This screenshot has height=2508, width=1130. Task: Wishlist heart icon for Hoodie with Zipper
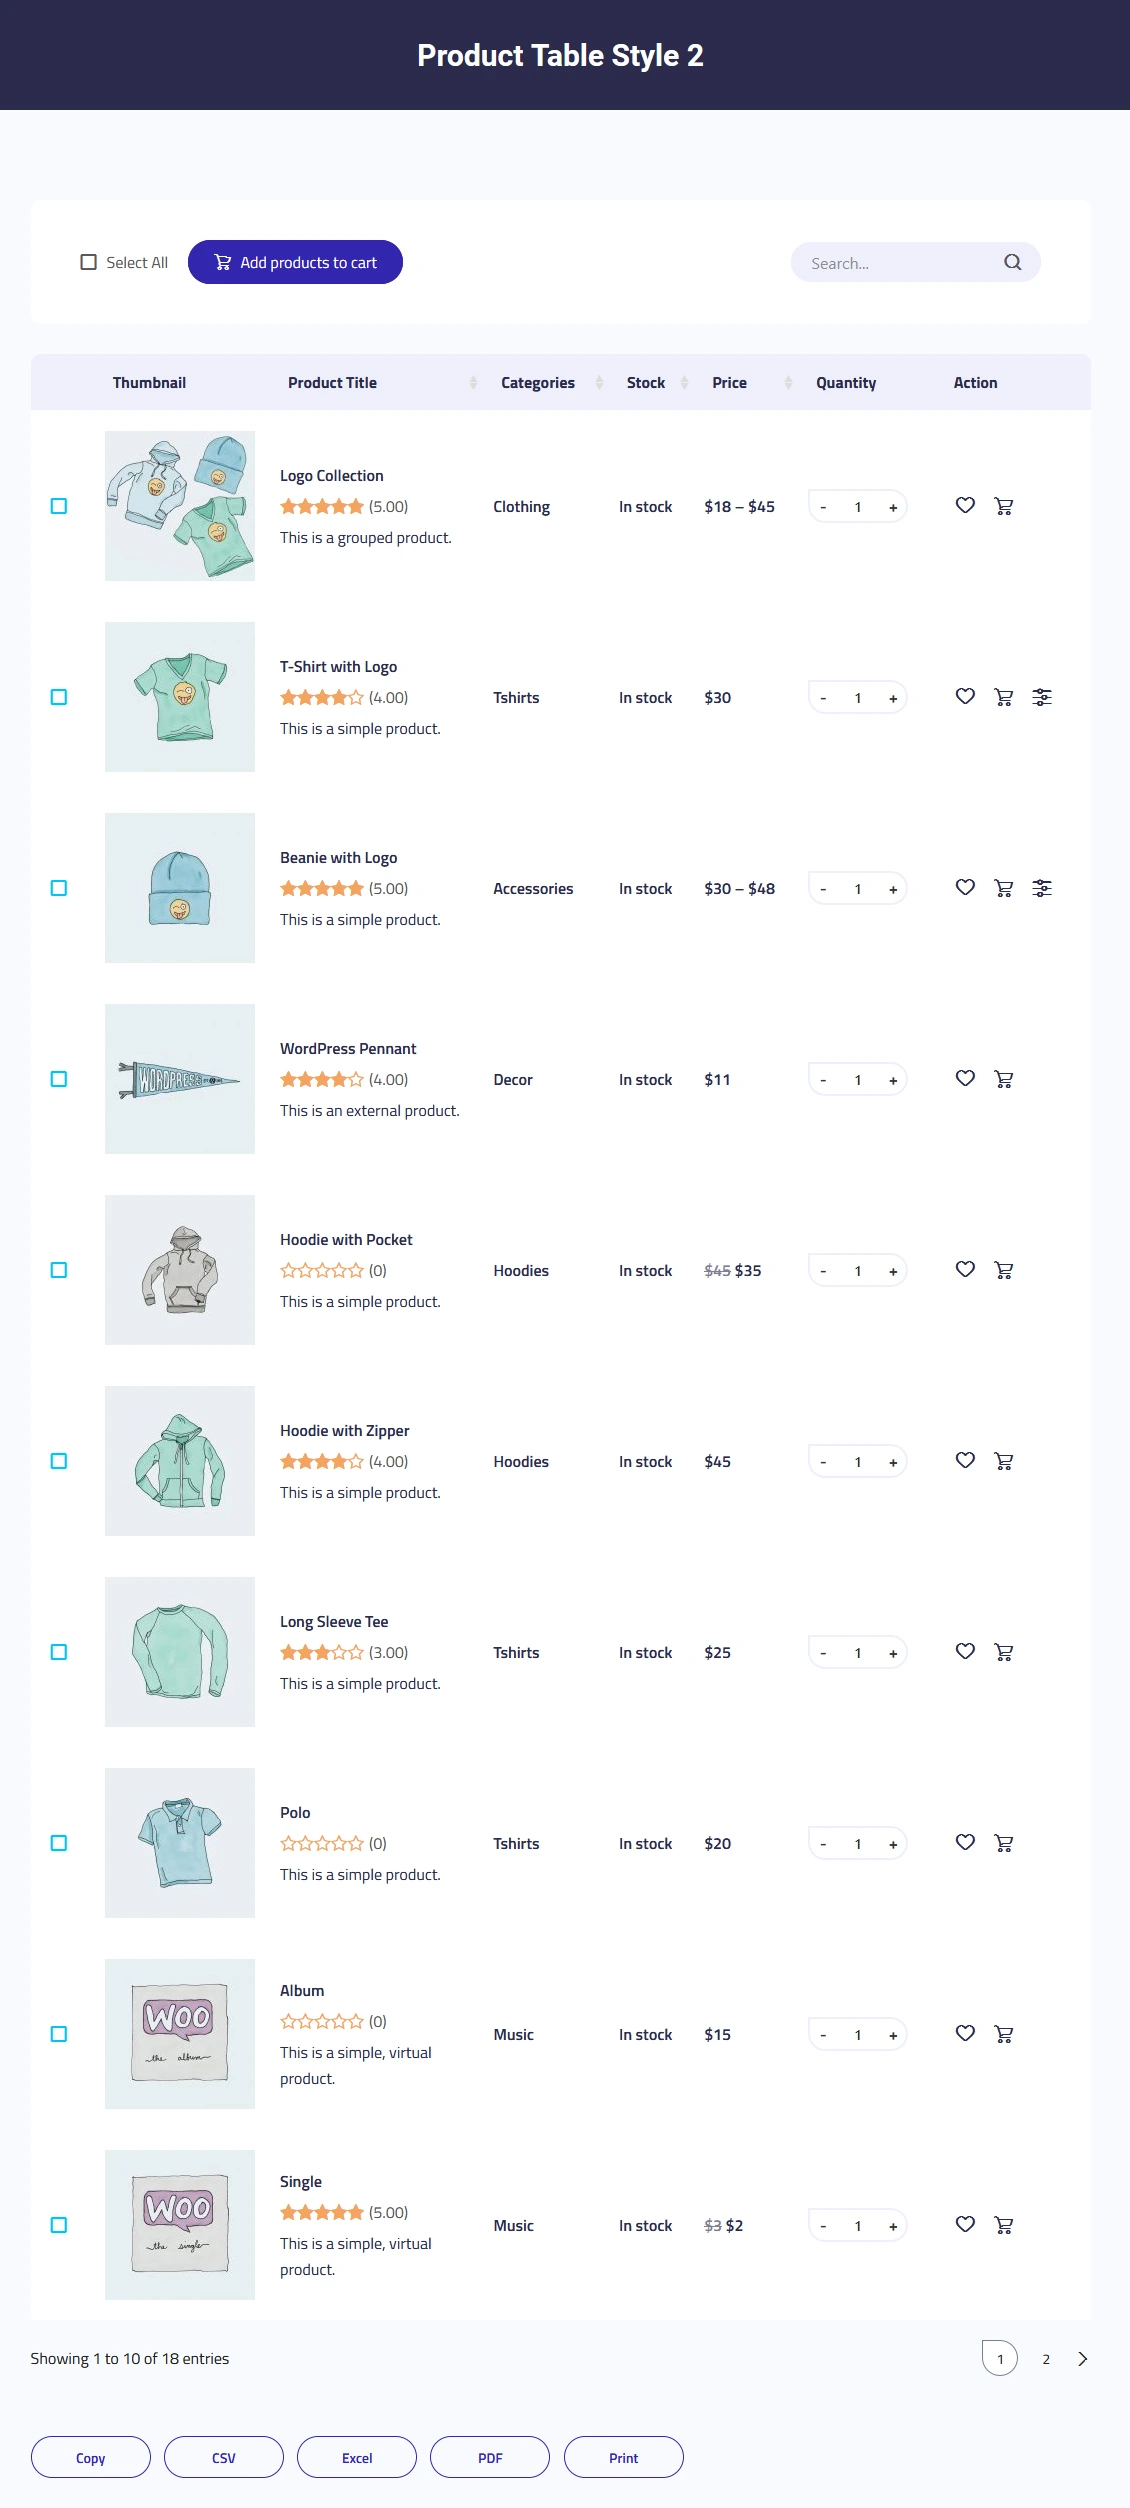tap(965, 1461)
